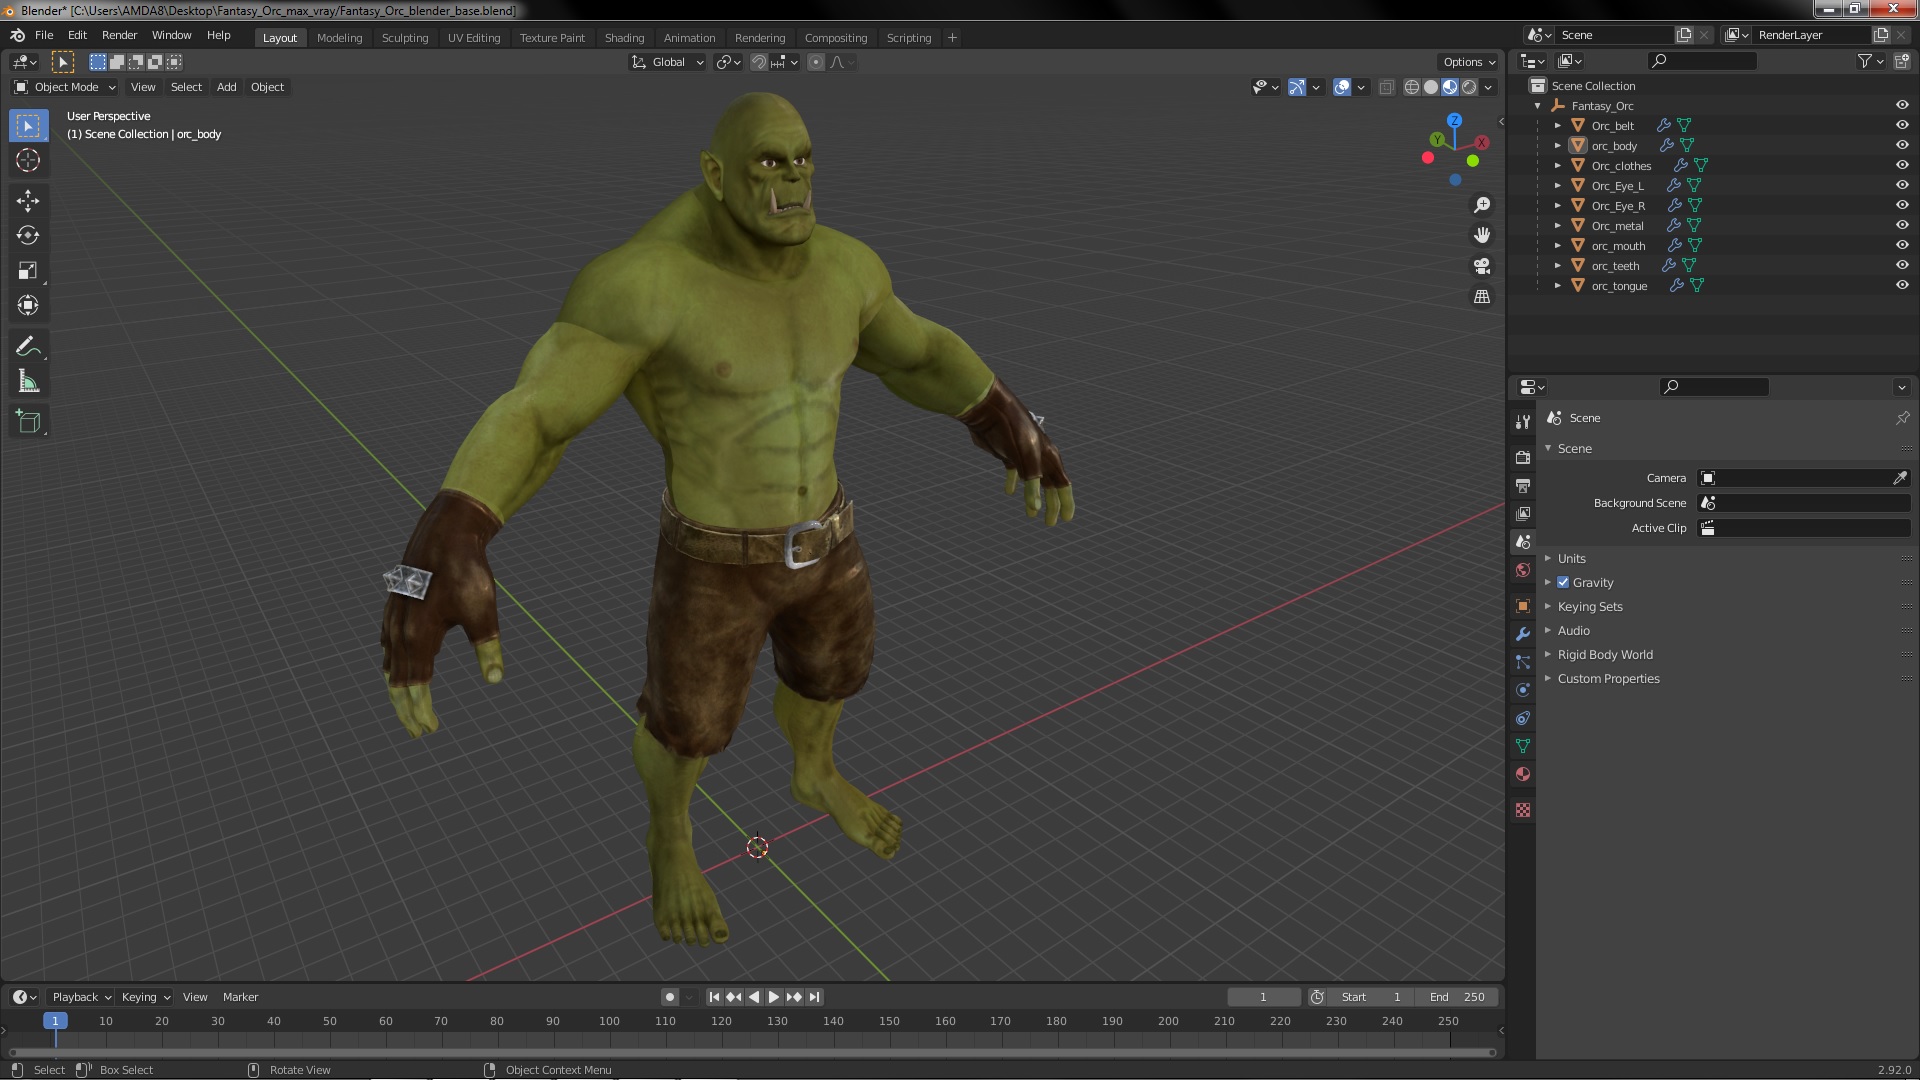The height and width of the screenshot is (1080, 1920).
Task: Click the Start frame field
Action: 1372,997
